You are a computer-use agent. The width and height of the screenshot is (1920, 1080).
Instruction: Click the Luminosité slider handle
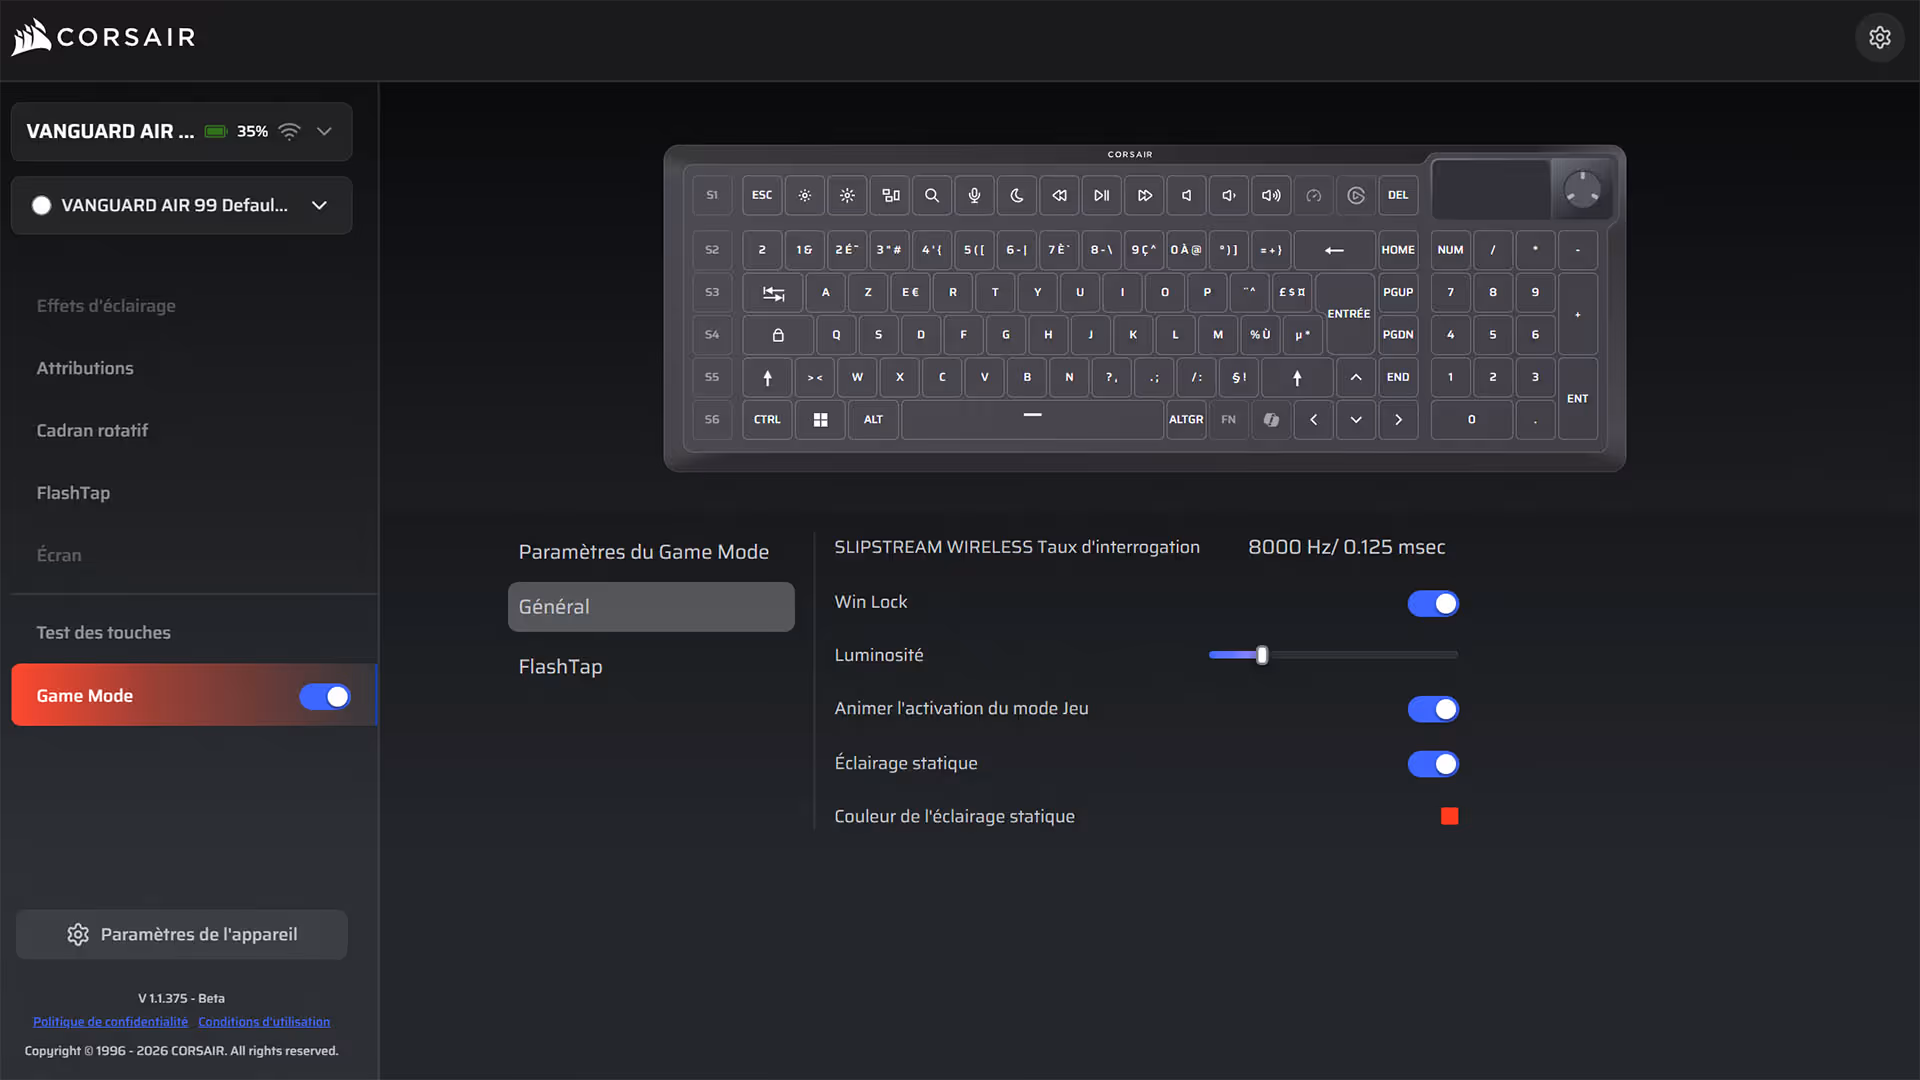click(x=1262, y=655)
